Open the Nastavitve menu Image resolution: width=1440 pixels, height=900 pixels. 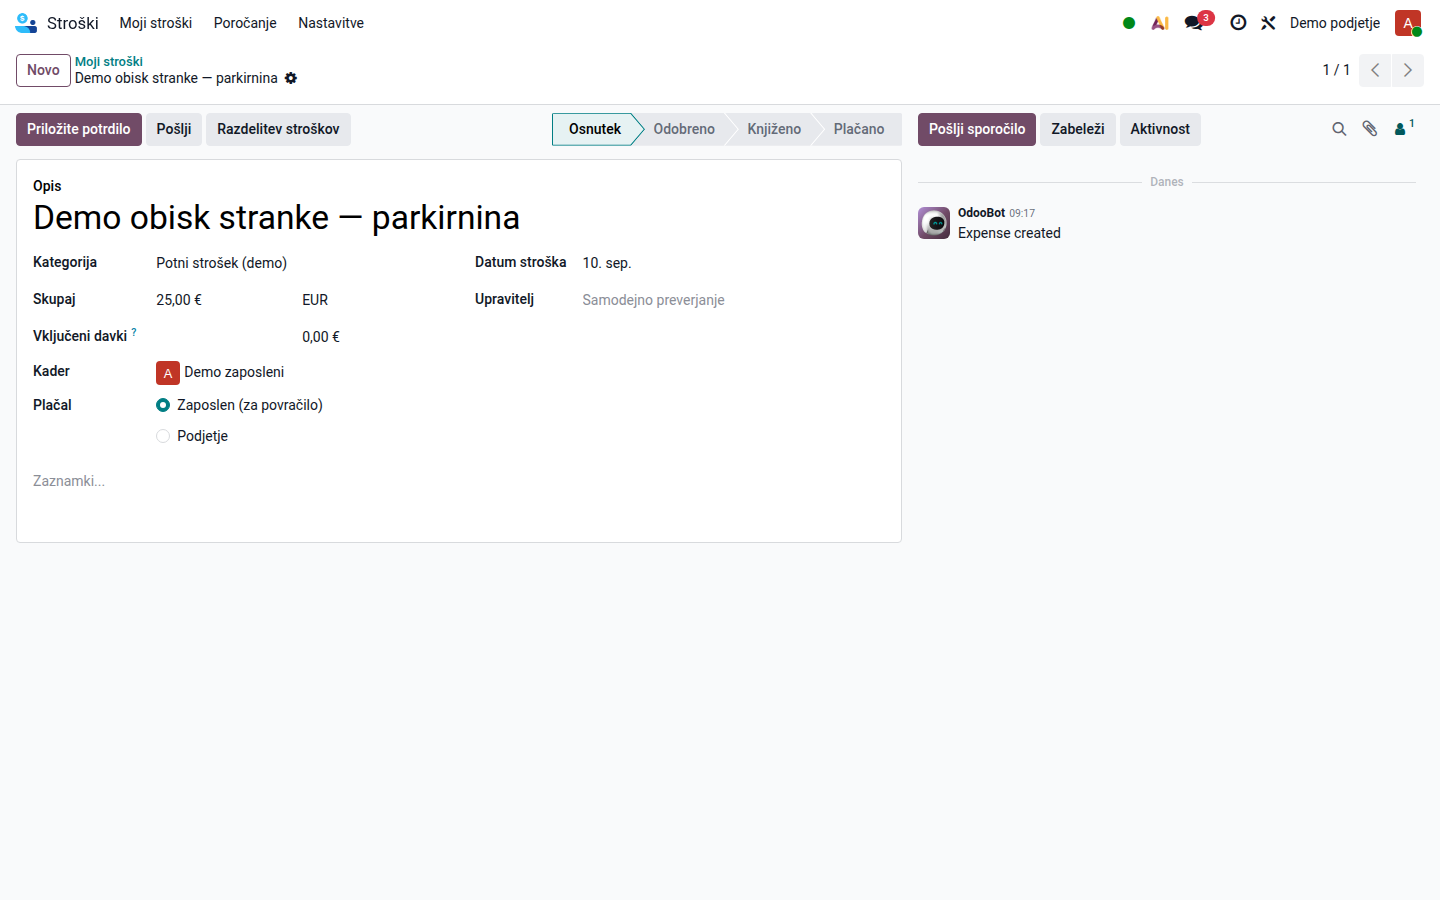click(x=331, y=23)
